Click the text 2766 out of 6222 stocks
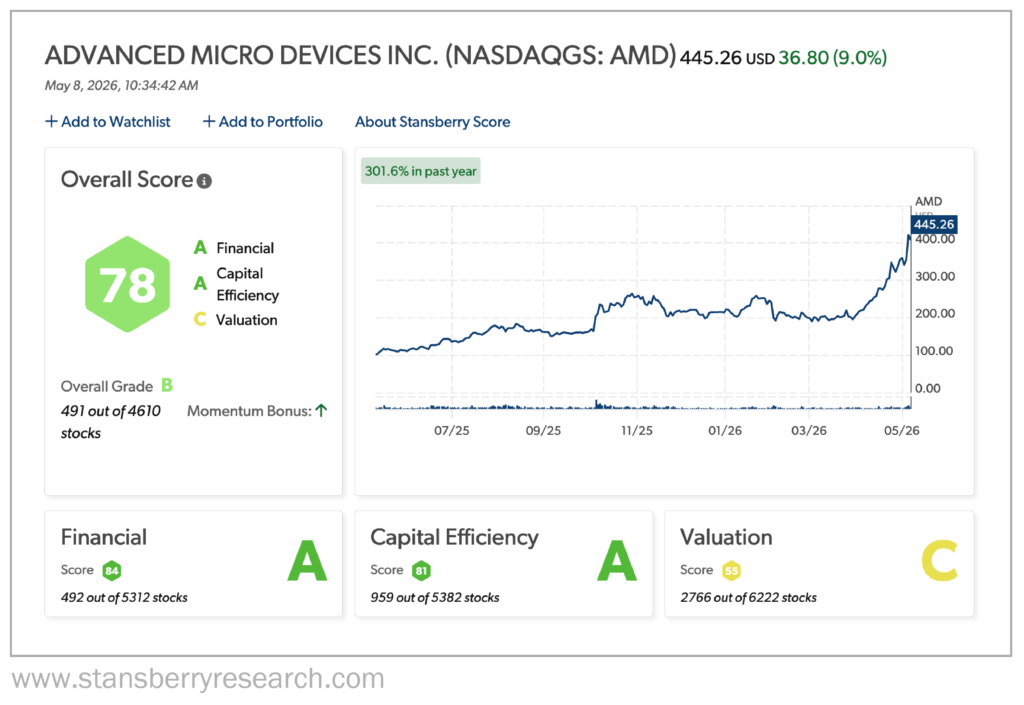Viewport: 1024px width, 705px height. (x=748, y=597)
